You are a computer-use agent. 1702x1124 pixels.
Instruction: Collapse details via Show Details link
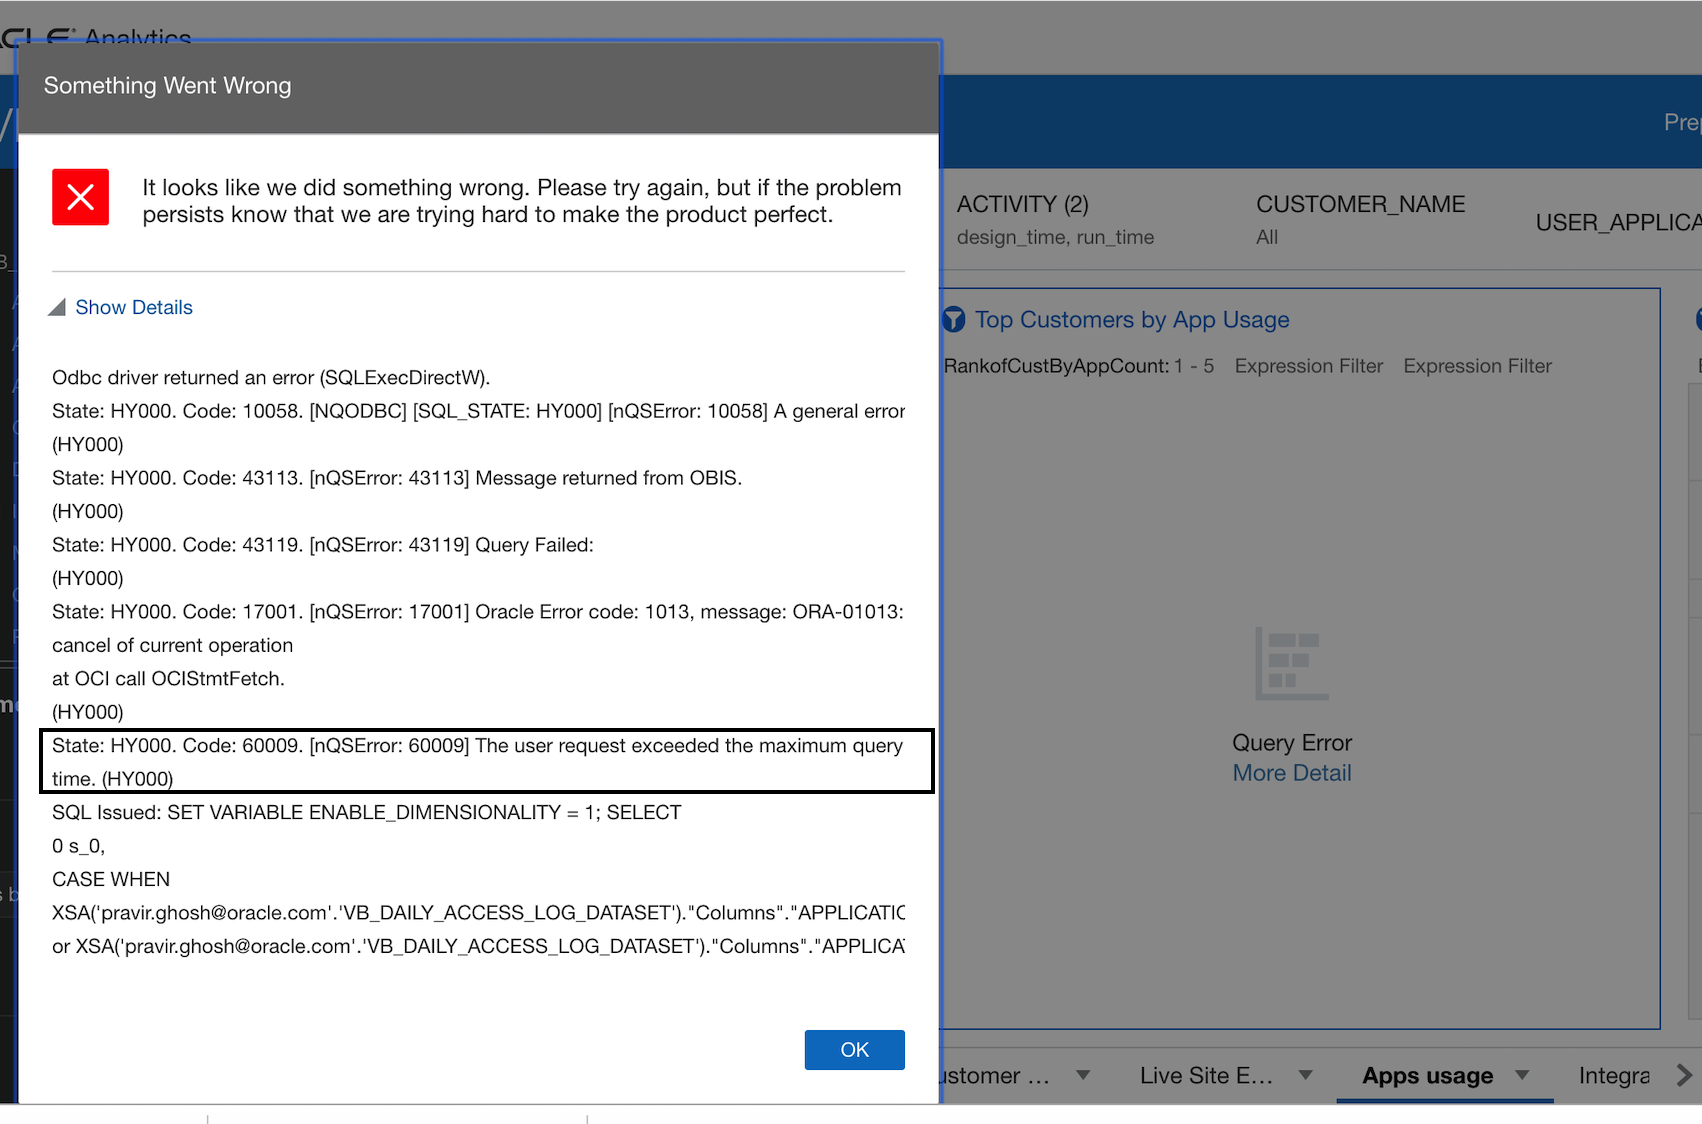(134, 307)
